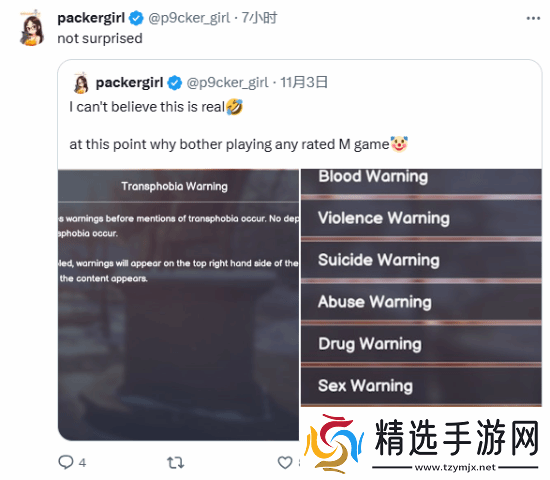This screenshot has height=480, width=550.
Task: Select the Sex Warning entry
Action: click(421, 386)
